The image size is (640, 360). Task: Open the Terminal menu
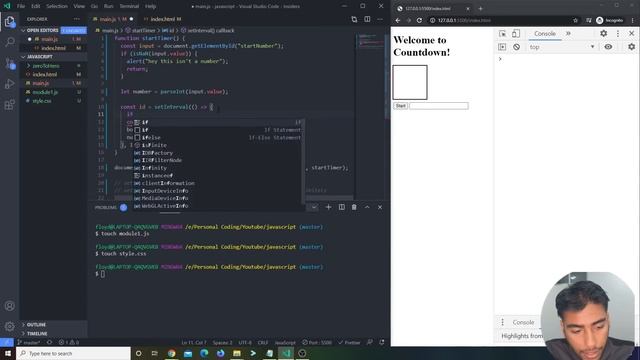129,6
